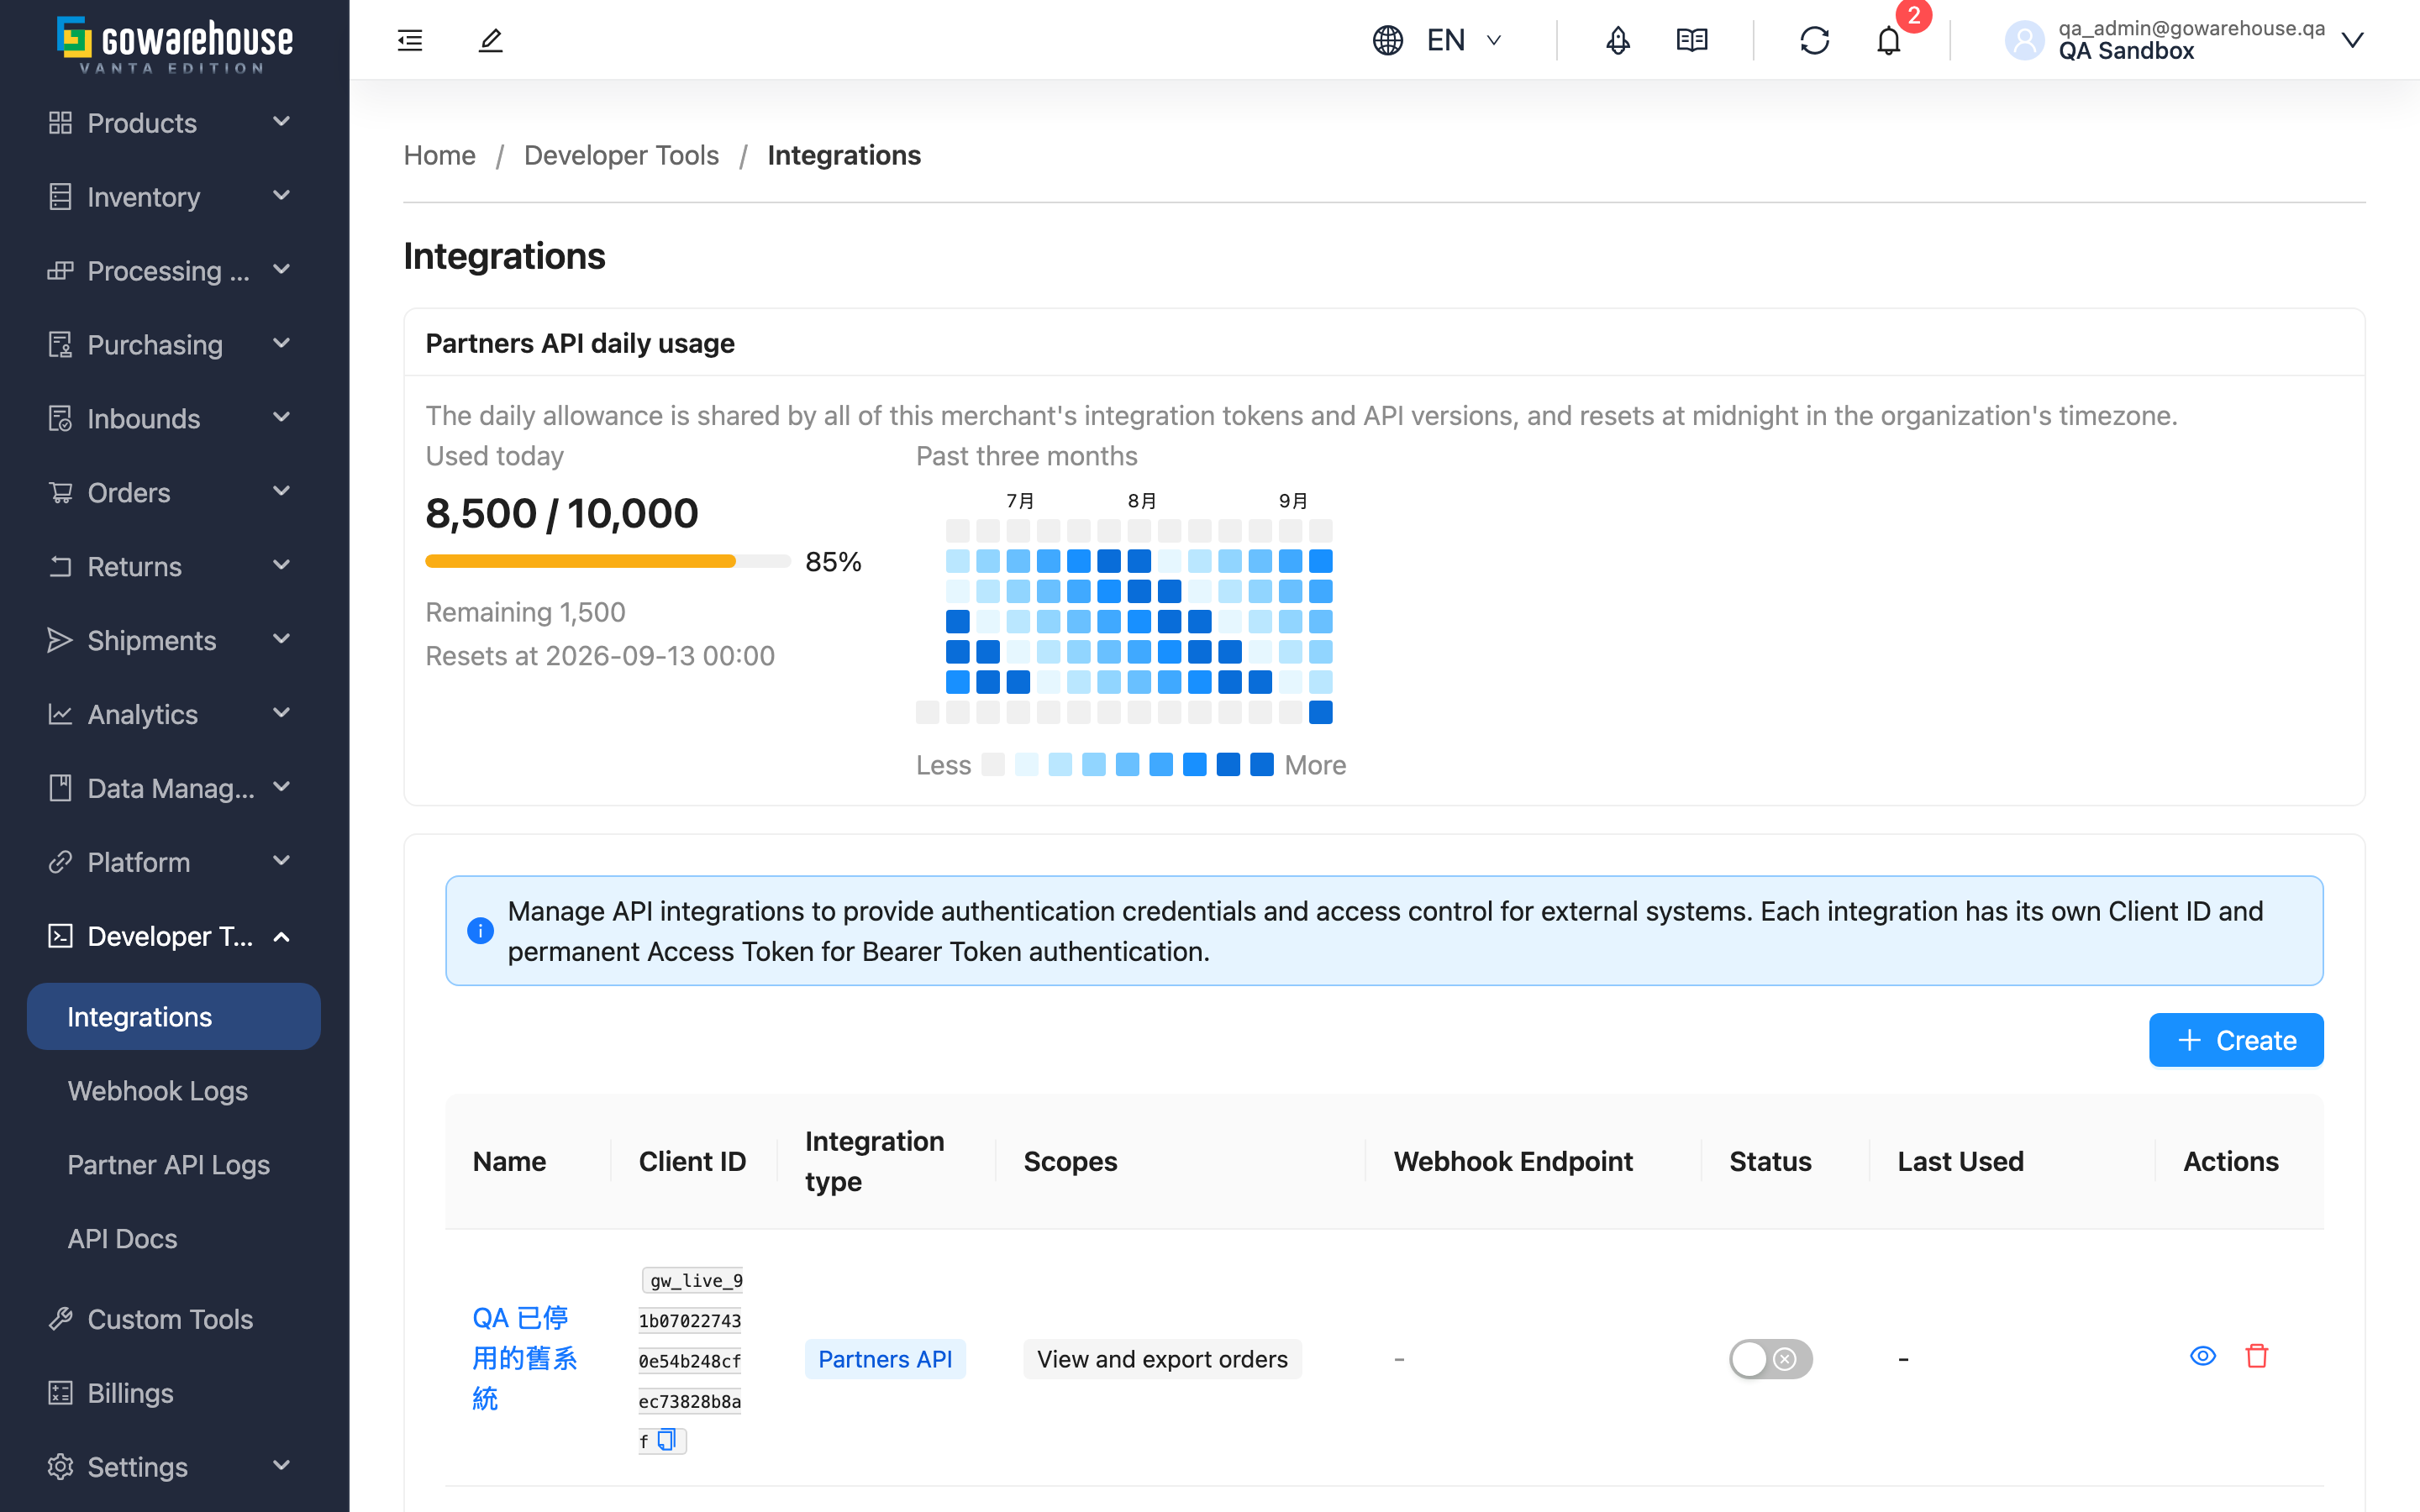
Task: Collapse sidebar with the menu fold icon
Action: (x=410, y=40)
